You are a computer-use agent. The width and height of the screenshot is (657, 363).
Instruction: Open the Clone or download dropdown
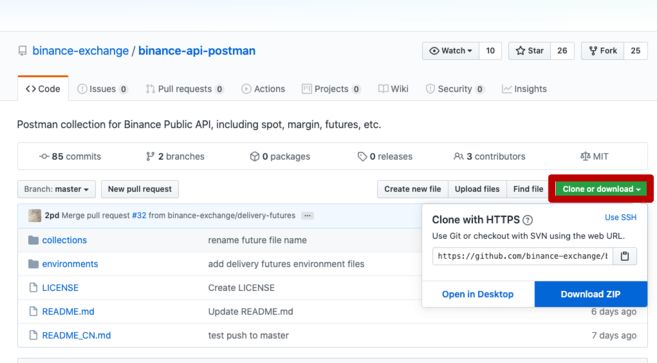601,189
